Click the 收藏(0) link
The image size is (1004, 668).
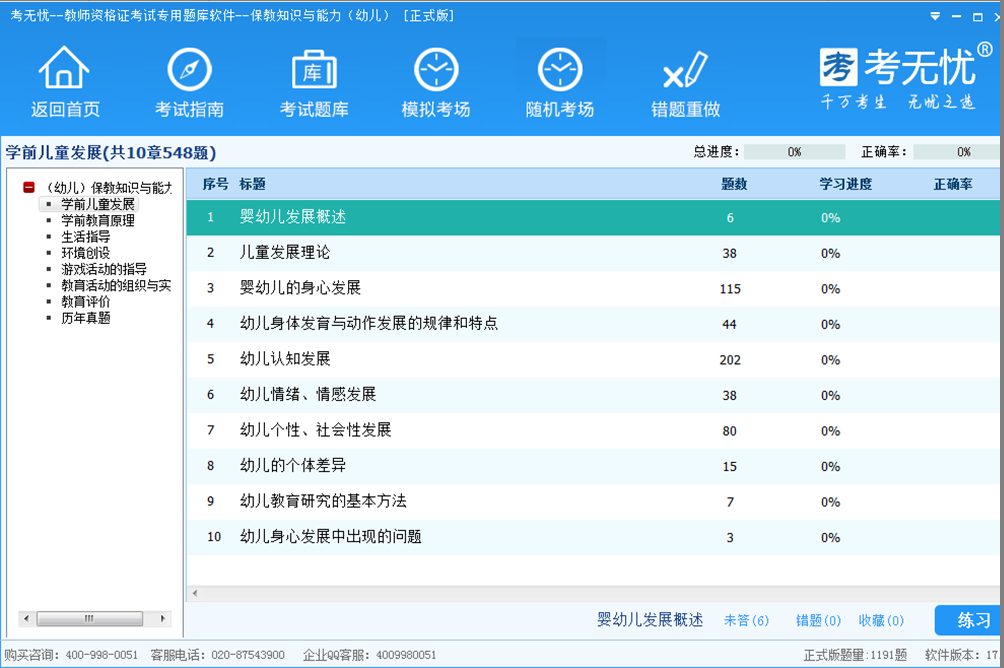point(881,621)
